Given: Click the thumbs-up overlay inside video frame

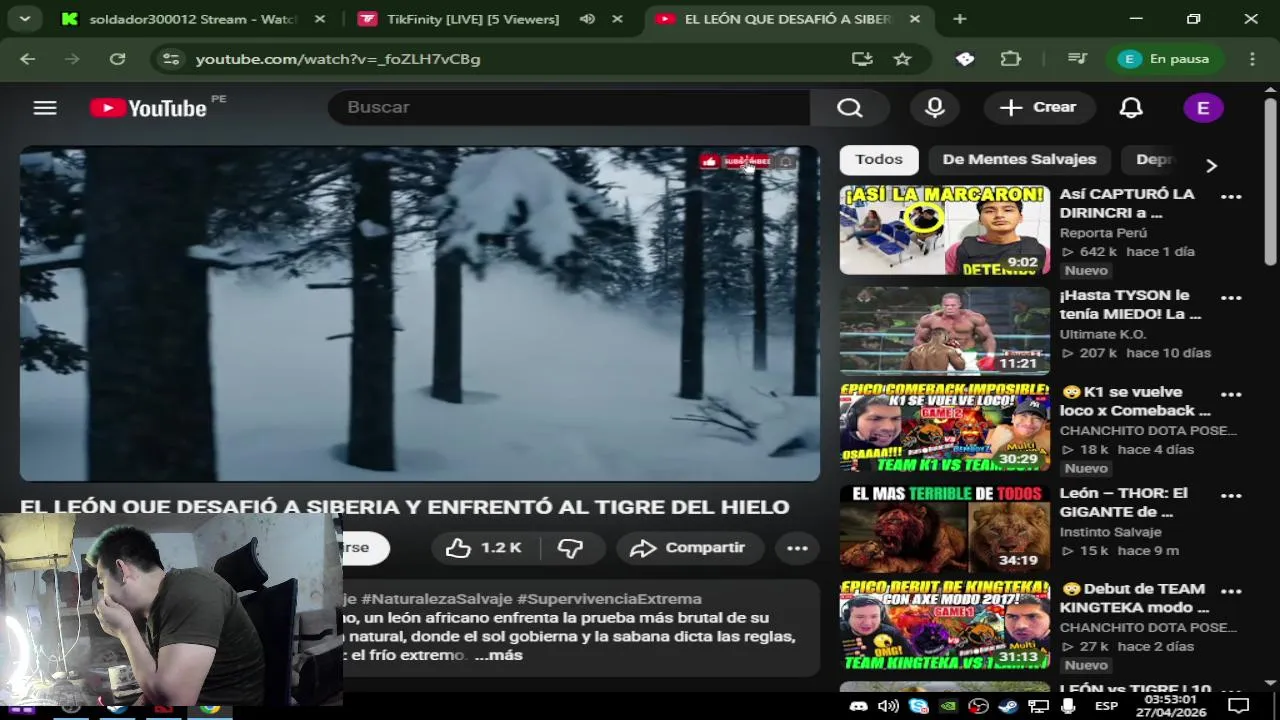Looking at the screenshot, I should click(x=709, y=161).
